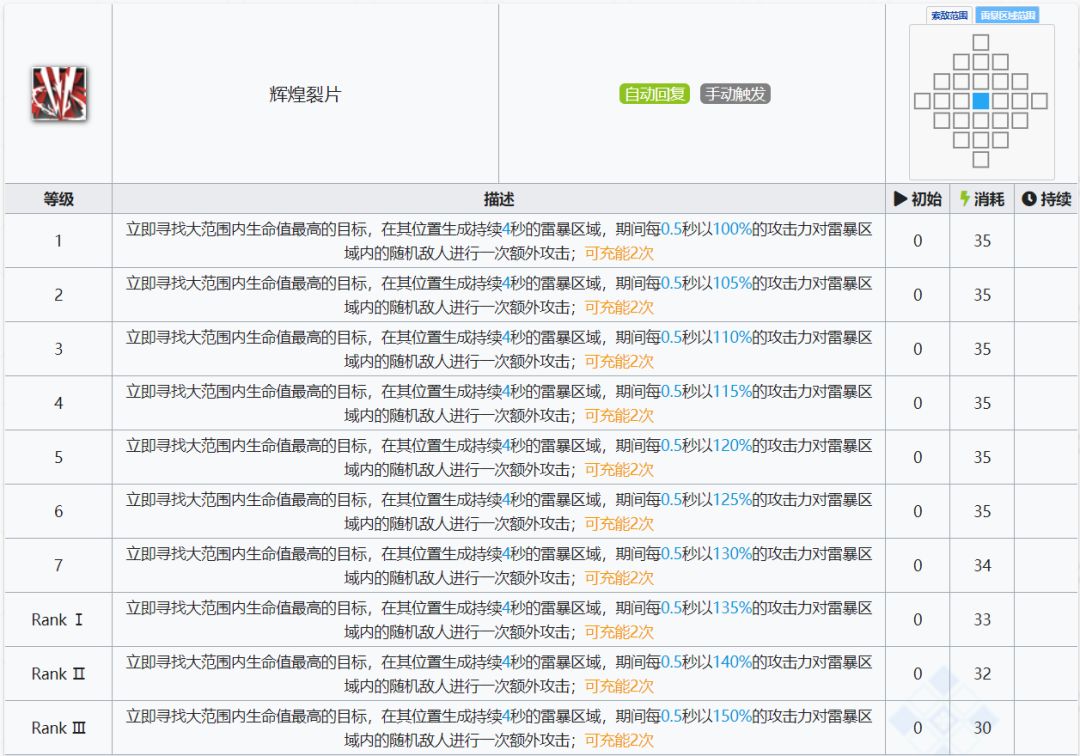Image resolution: width=1080 pixels, height=756 pixels.
Task: Click the red 辉煌裂片 skill icon
Action: (58, 94)
